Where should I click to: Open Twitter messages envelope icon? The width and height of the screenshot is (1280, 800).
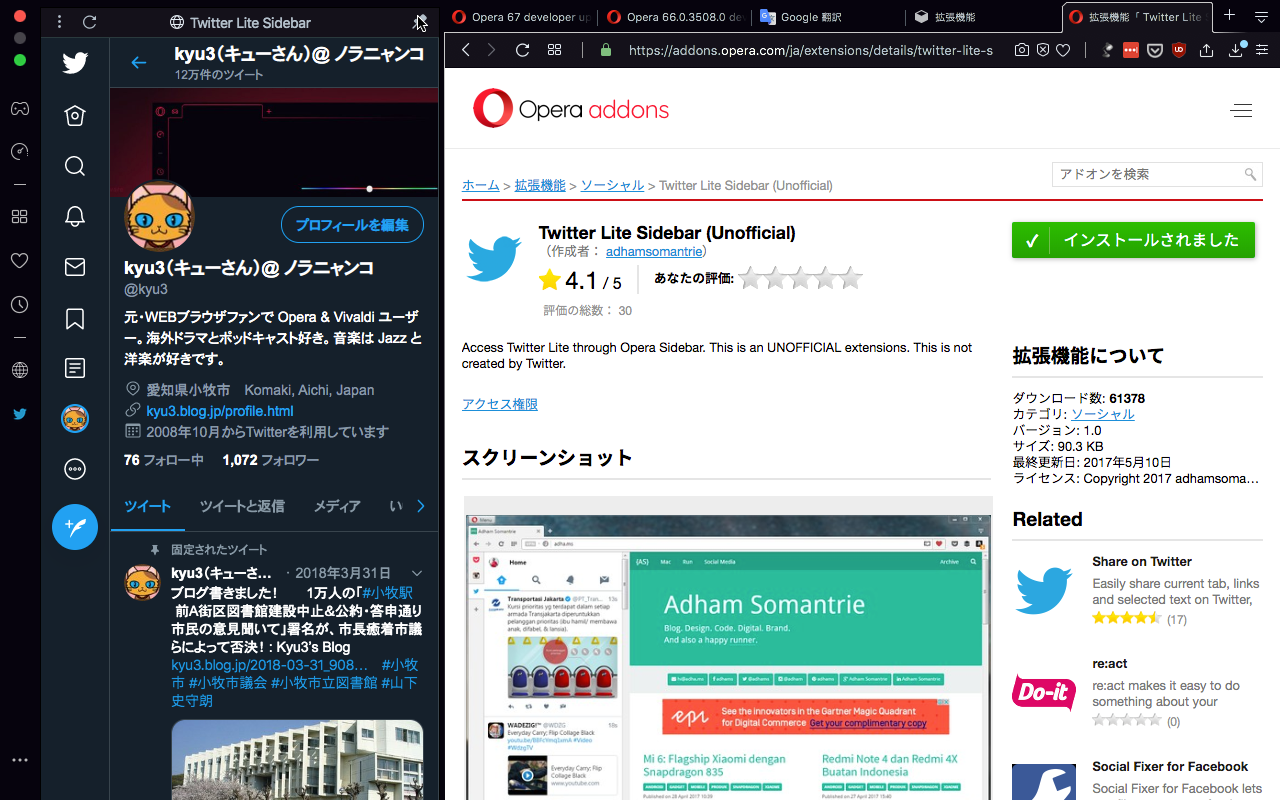coord(75,267)
